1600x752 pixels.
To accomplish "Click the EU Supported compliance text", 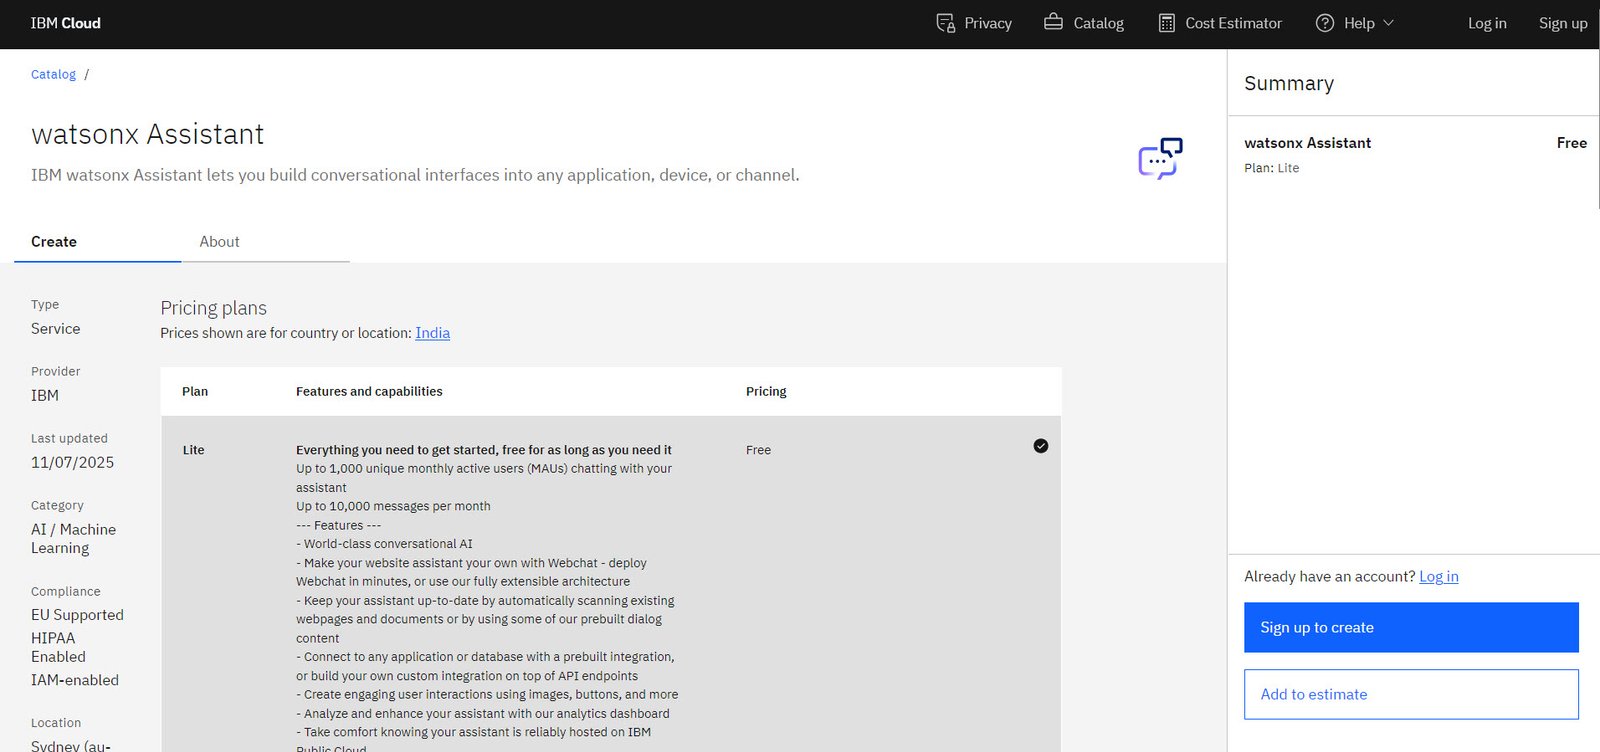I will pos(77,615).
